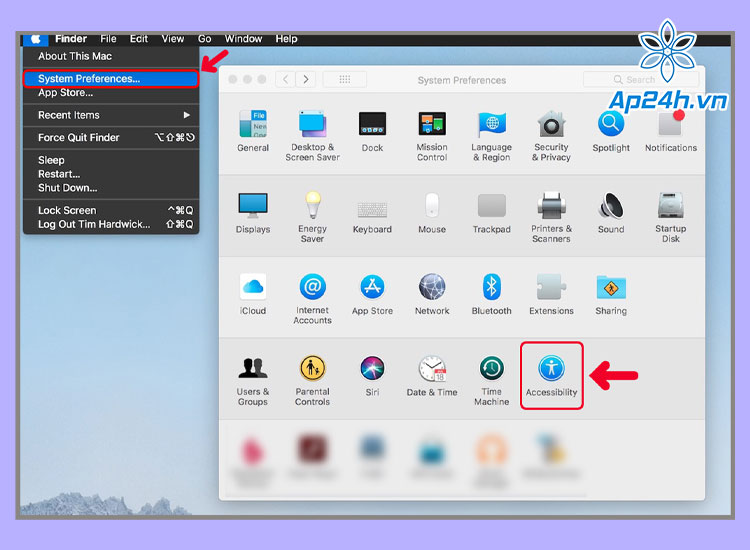Open Date & Time preferences
The width and height of the screenshot is (750, 550).
(x=432, y=375)
